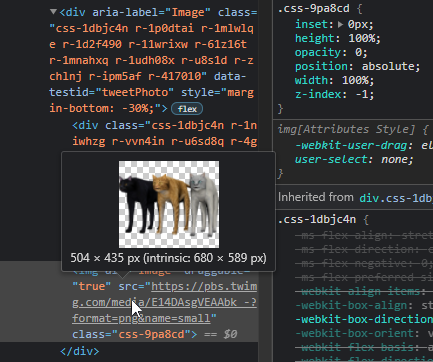The width and height of the screenshot is (433, 362).
Task: Edit the opacity: 0 value
Action: point(360,52)
